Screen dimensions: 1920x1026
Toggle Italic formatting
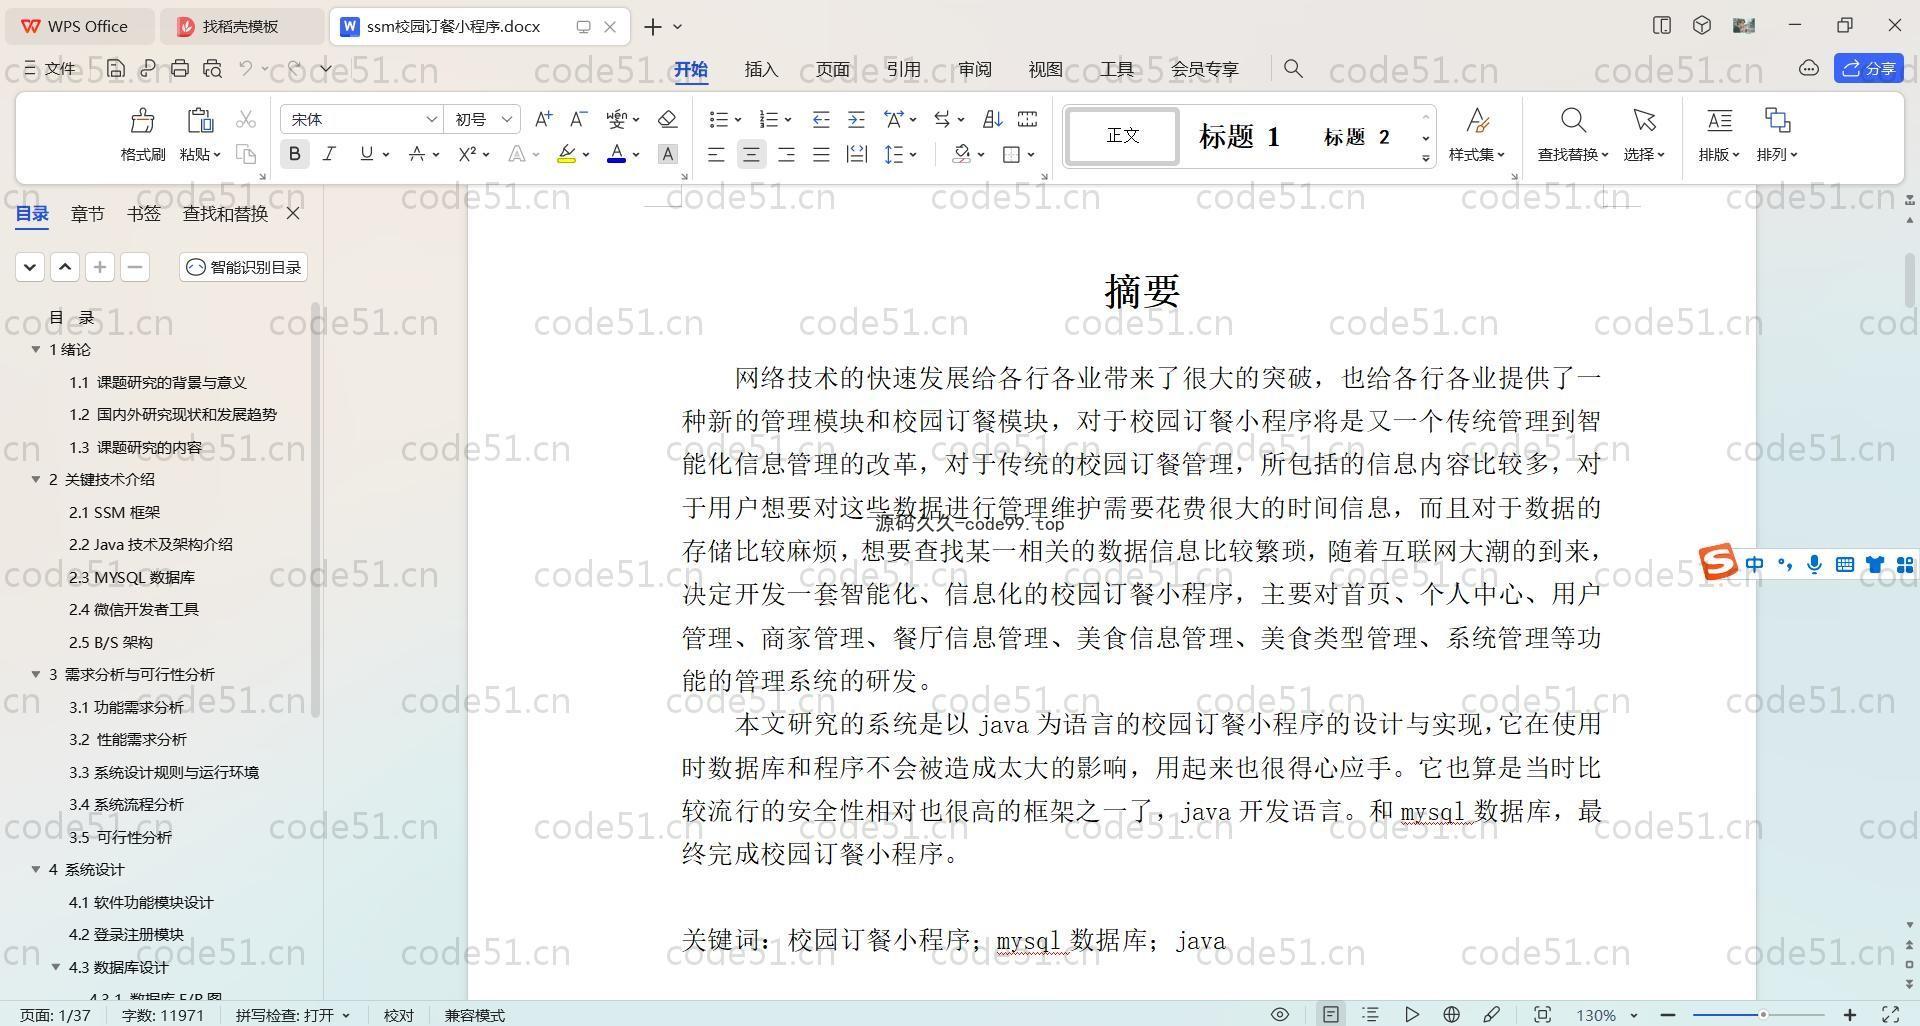point(328,154)
